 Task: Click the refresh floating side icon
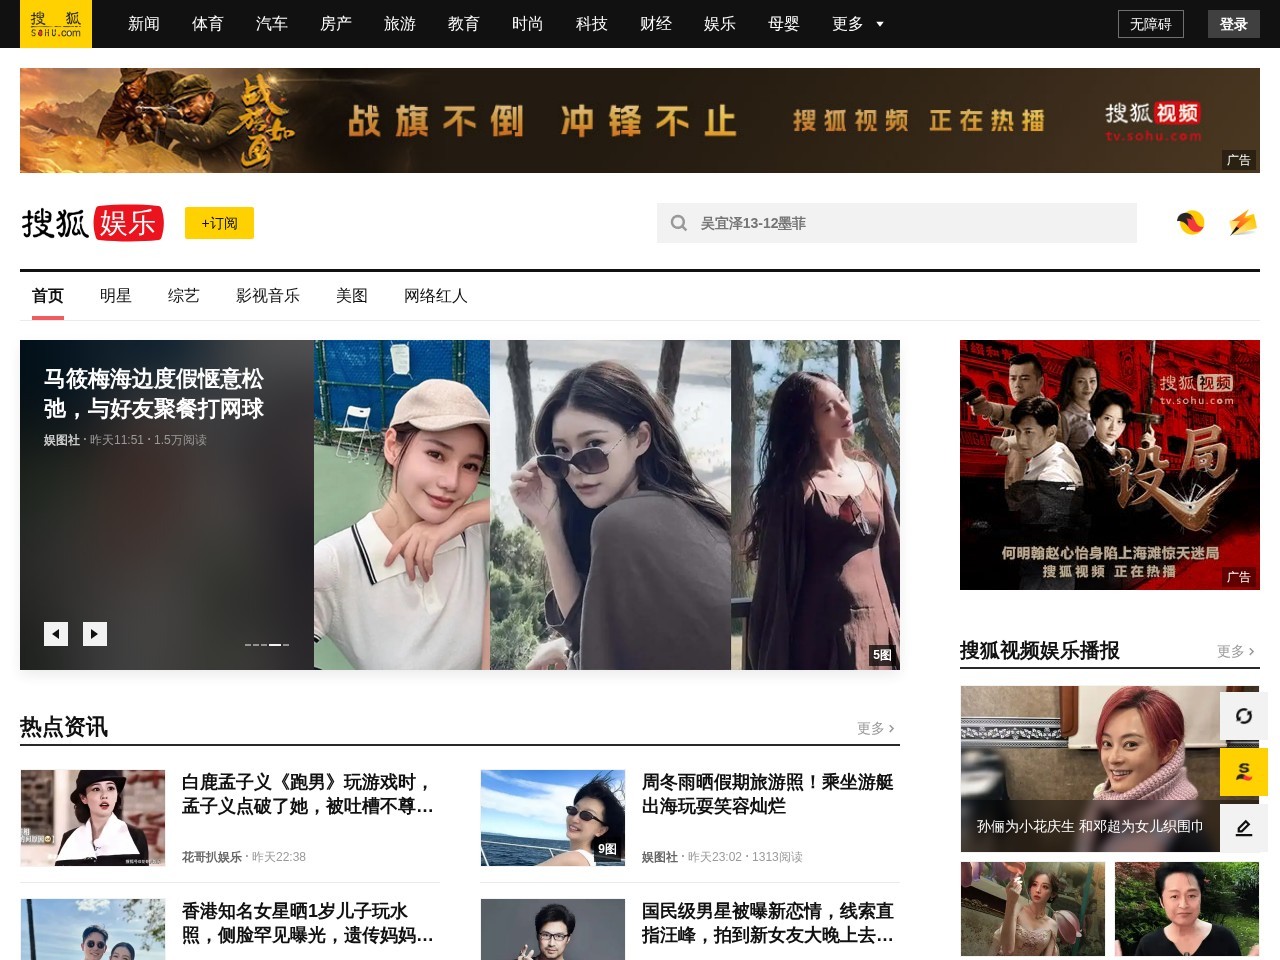pos(1244,716)
